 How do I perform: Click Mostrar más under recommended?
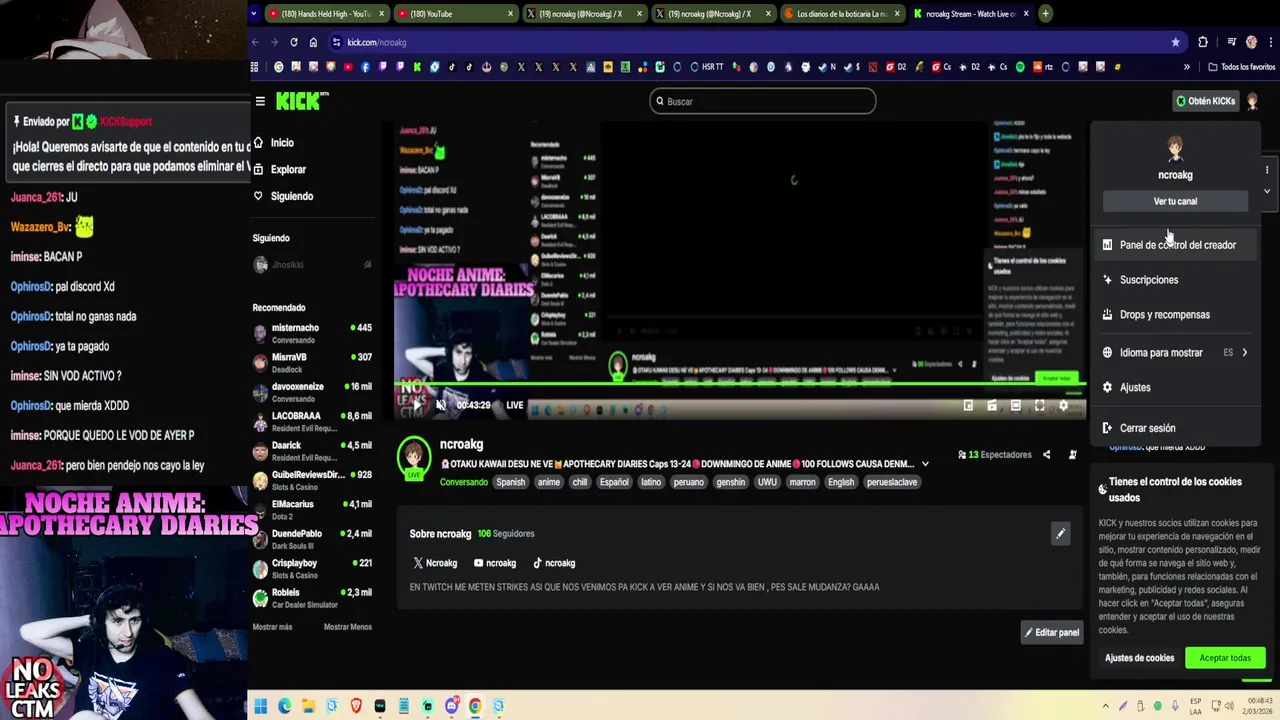272,627
